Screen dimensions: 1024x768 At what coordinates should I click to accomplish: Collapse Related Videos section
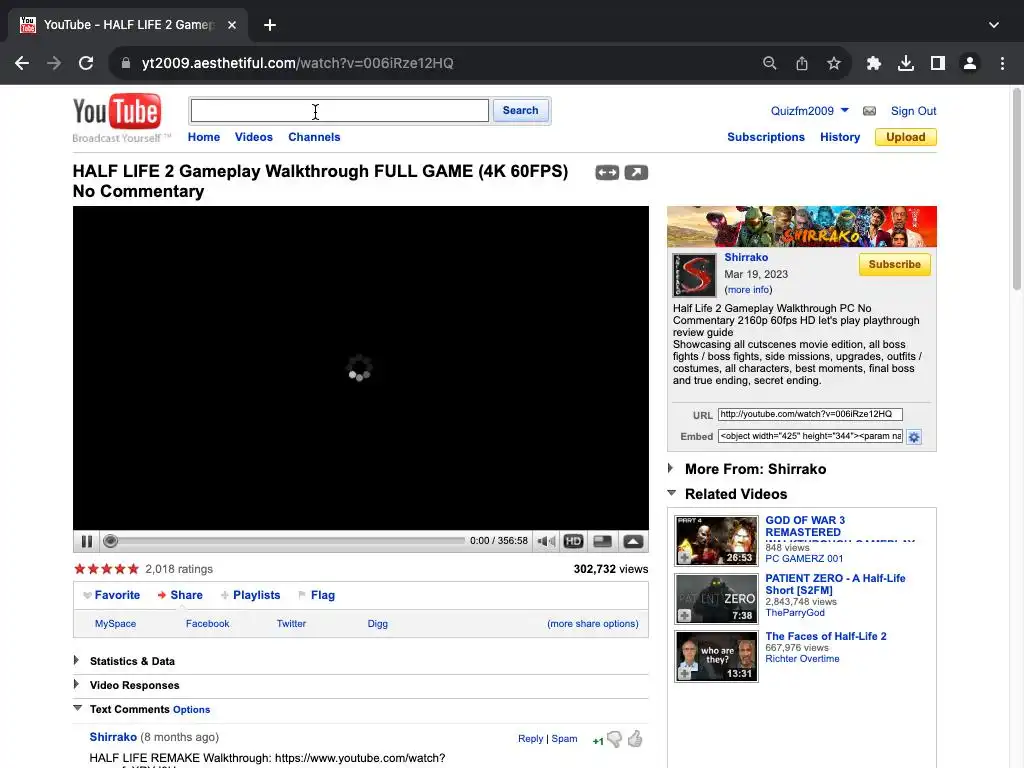pos(671,493)
